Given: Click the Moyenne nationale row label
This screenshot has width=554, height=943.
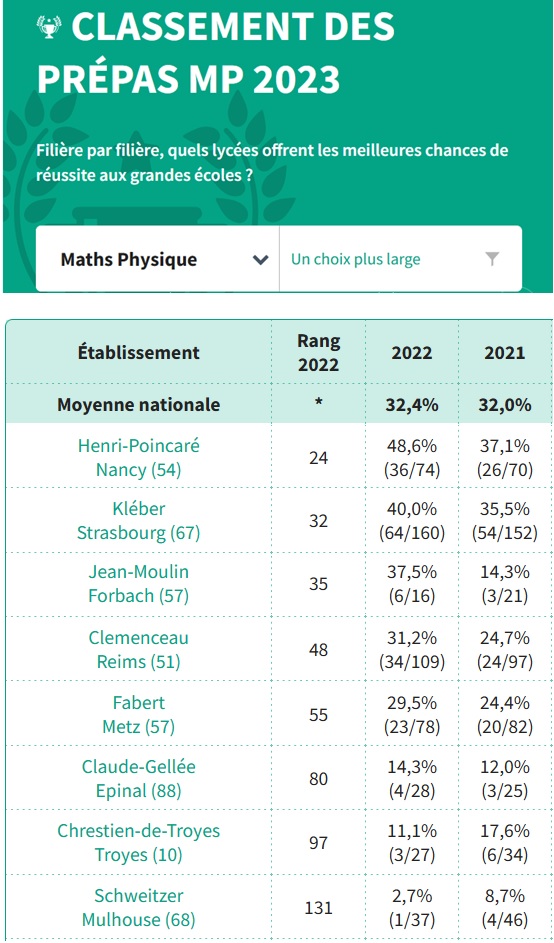Looking at the screenshot, I should click(x=138, y=405).
